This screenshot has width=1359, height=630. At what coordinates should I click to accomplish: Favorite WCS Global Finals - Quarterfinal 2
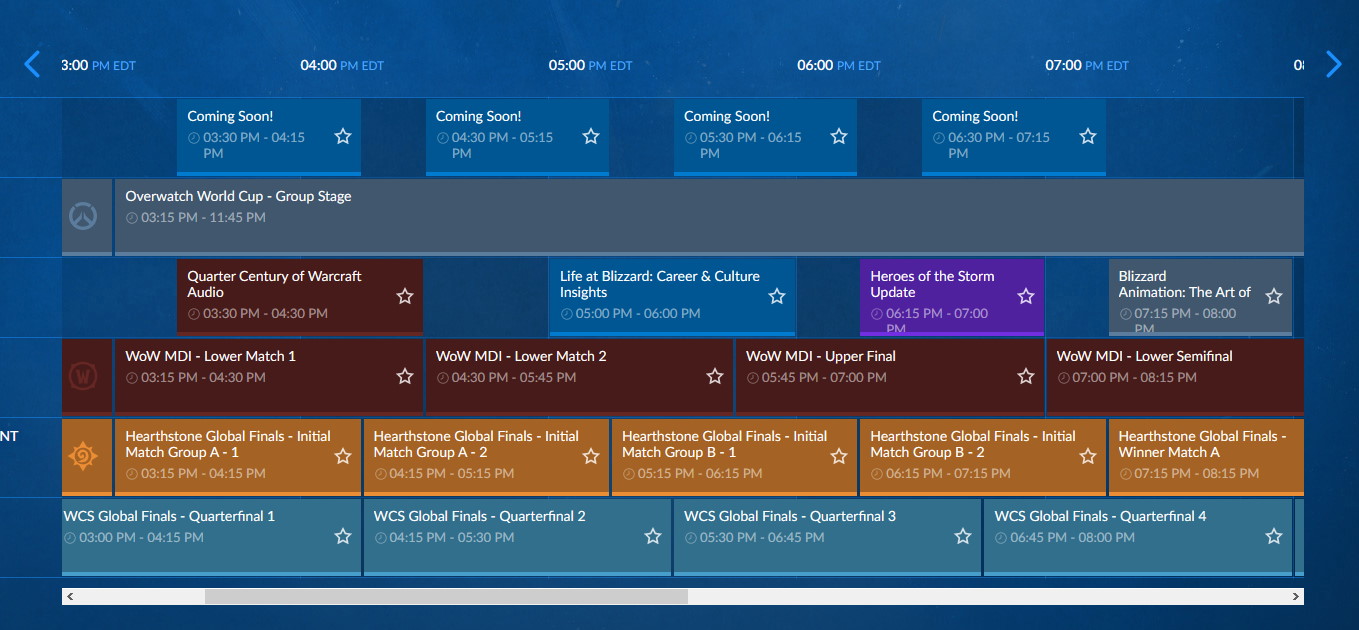coord(653,536)
